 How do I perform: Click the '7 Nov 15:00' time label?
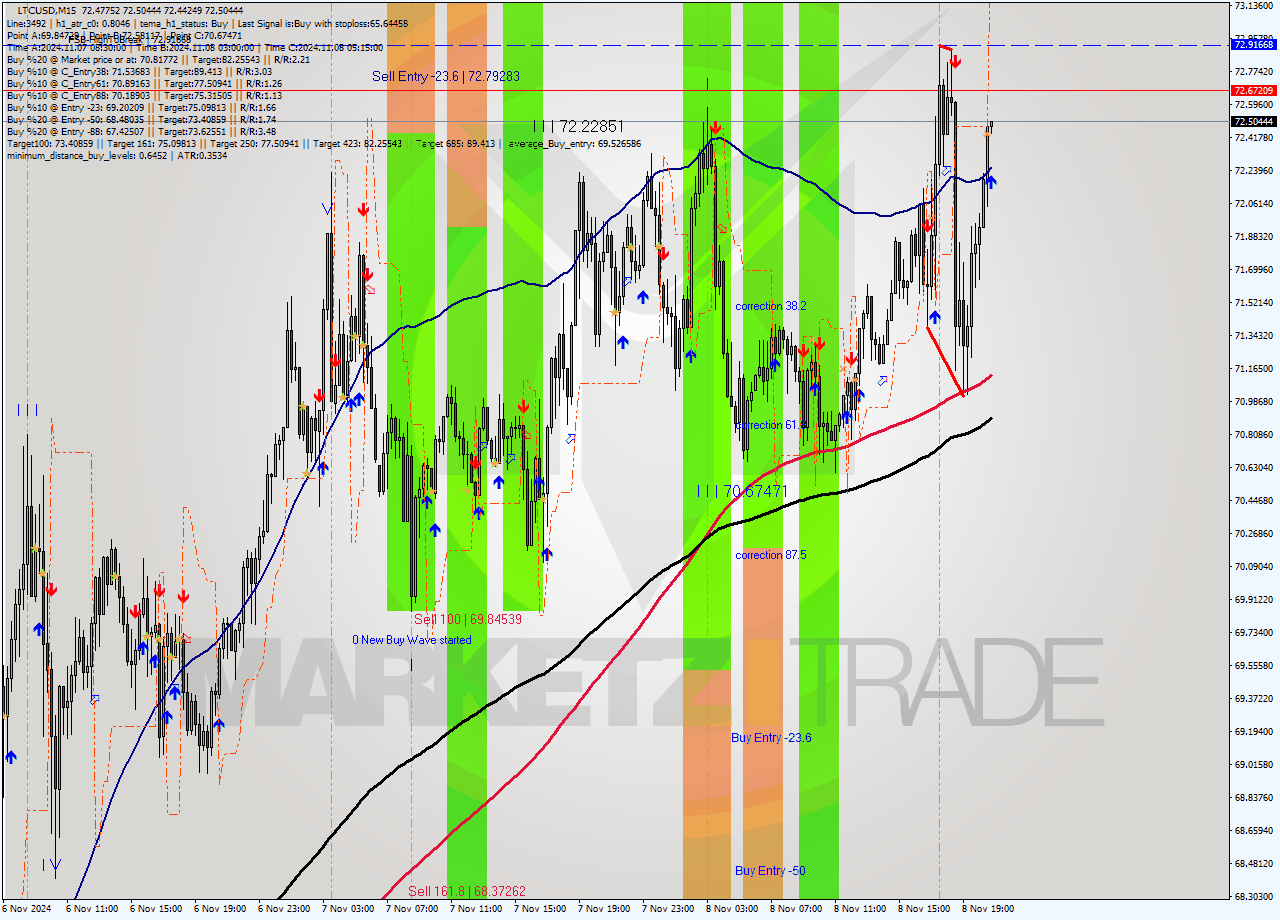540,909
